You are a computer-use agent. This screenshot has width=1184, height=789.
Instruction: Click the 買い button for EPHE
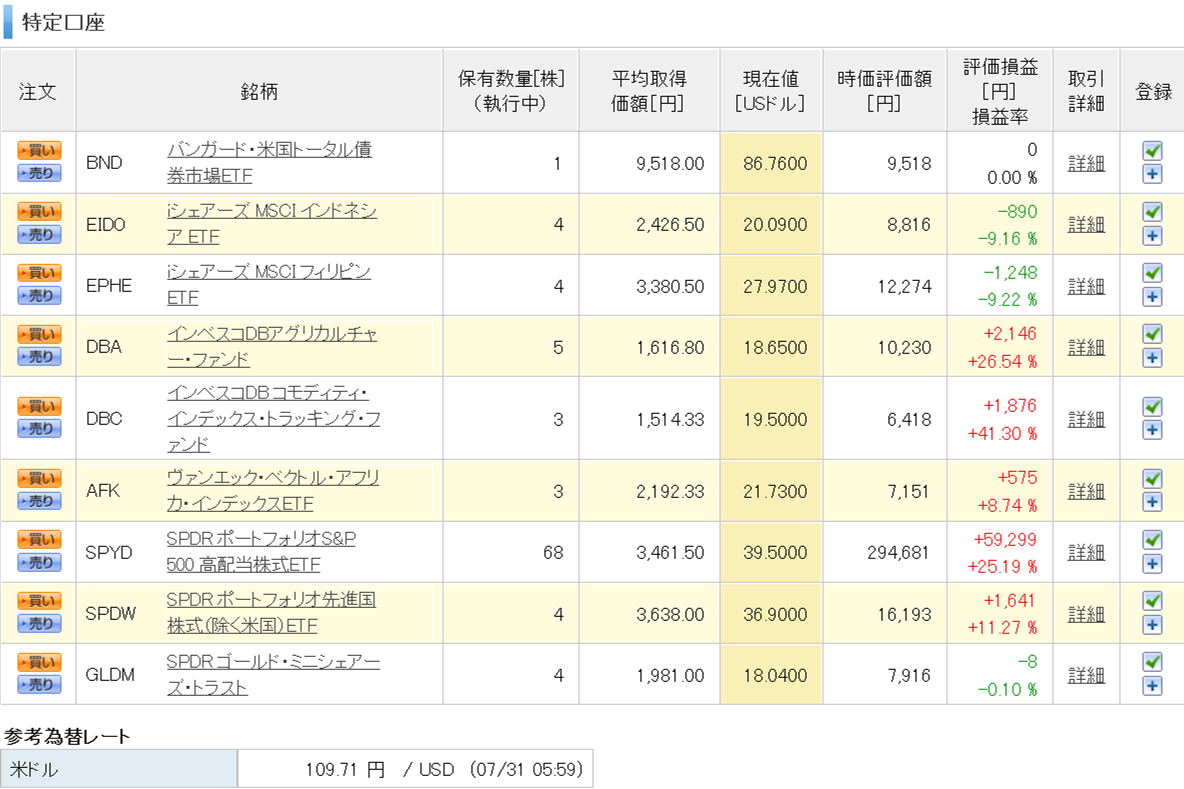(x=39, y=273)
